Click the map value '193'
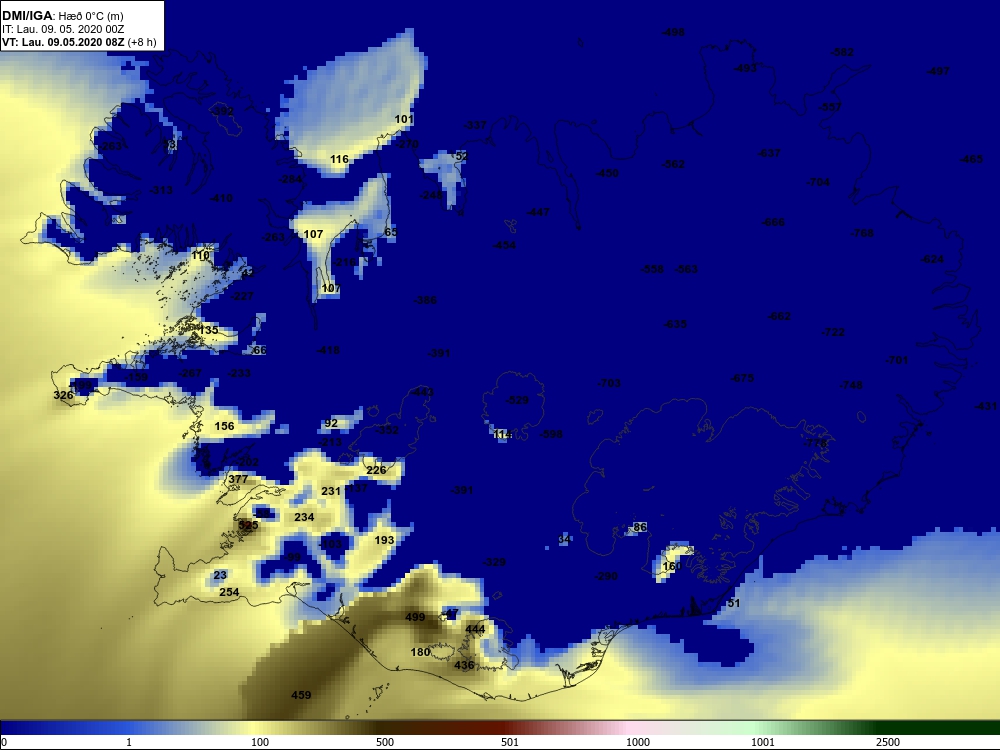 (384, 540)
